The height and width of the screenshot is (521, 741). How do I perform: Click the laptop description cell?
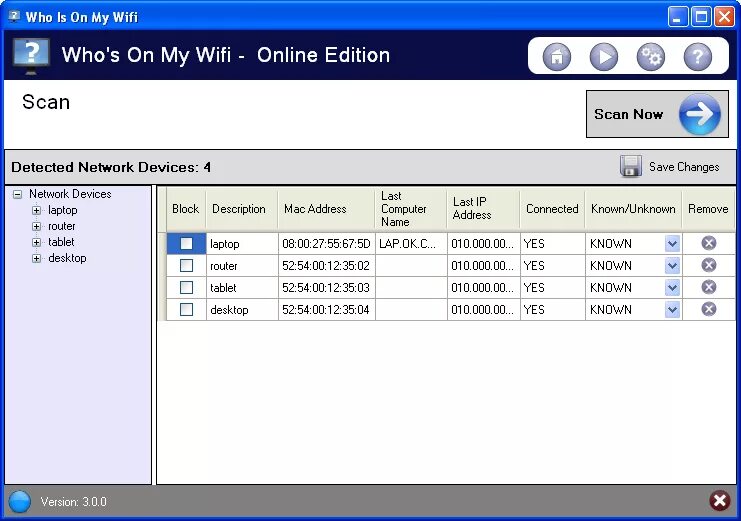(242, 243)
